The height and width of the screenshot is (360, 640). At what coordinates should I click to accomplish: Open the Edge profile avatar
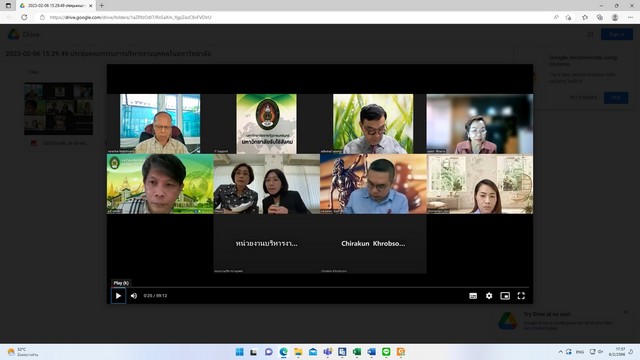coord(615,17)
